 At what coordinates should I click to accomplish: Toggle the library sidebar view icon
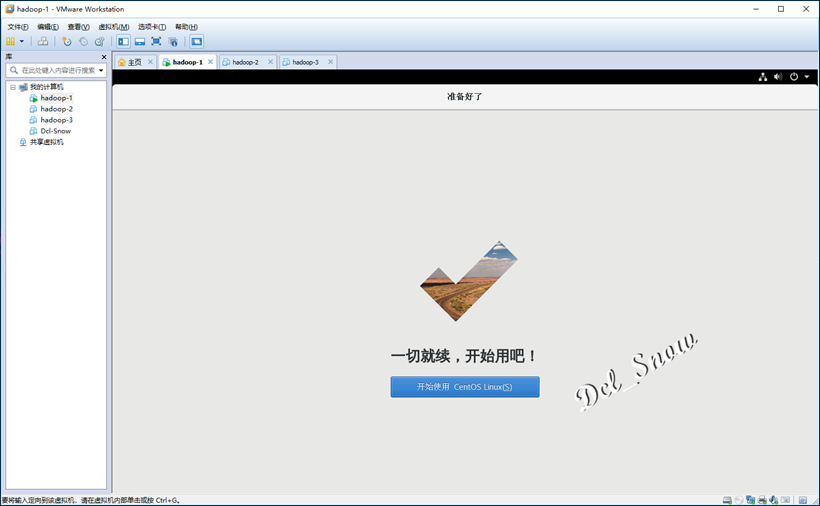[123, 41]
